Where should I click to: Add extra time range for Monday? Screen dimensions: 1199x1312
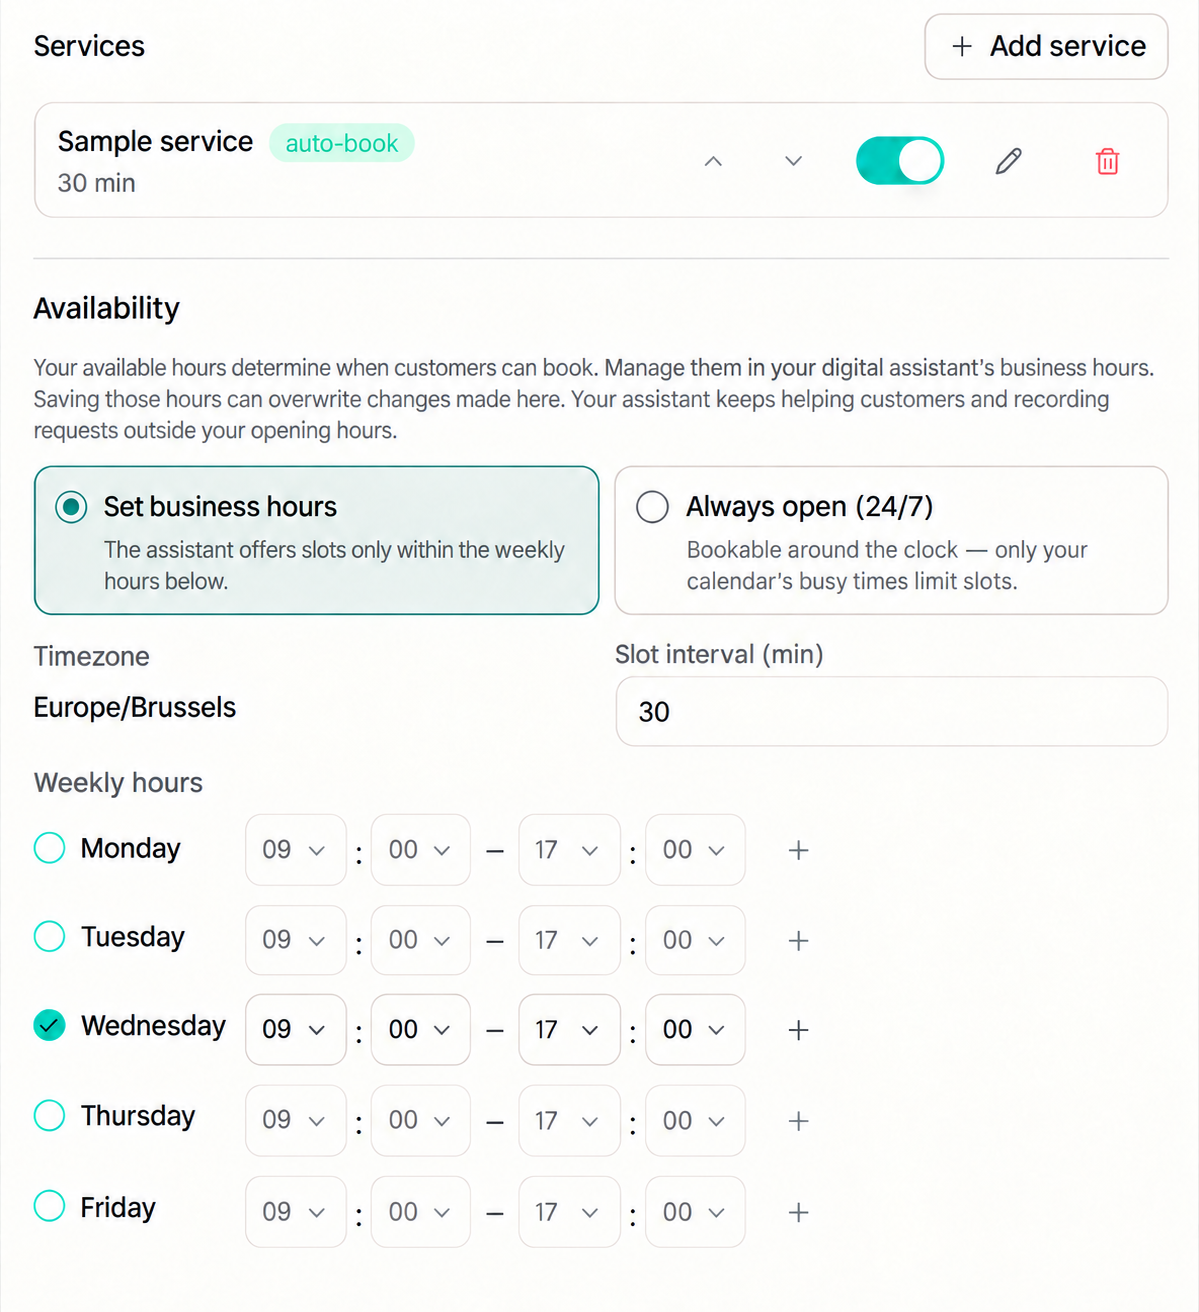click(798, 850)
